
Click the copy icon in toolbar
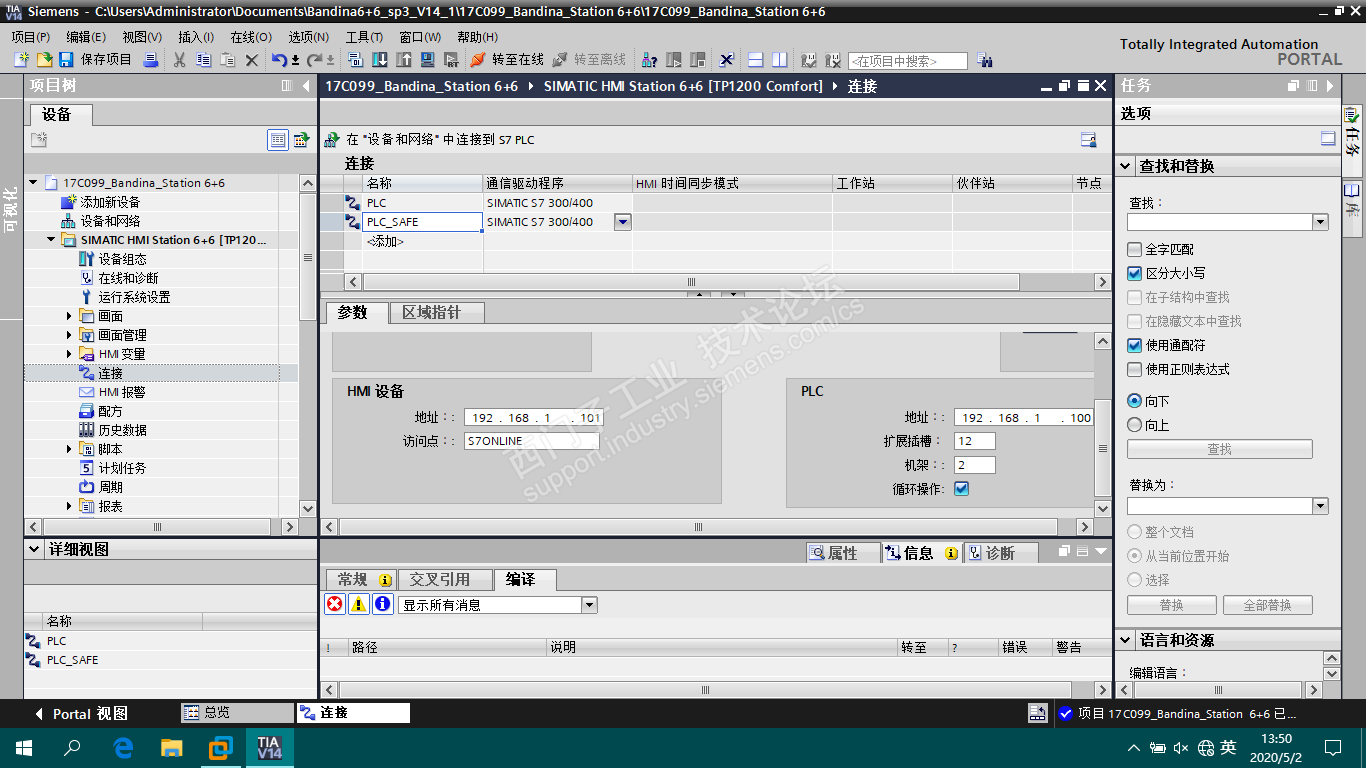203,60
